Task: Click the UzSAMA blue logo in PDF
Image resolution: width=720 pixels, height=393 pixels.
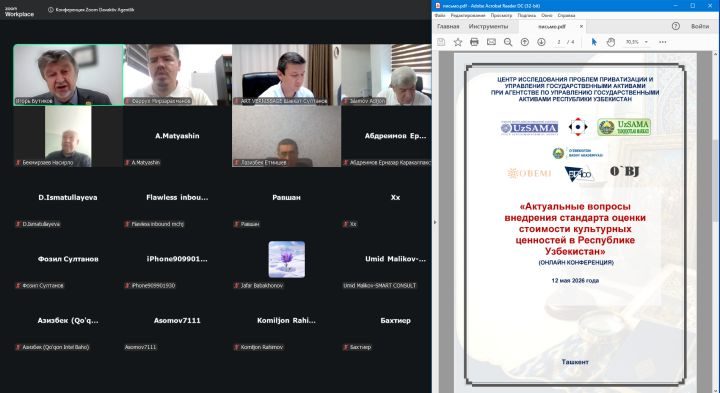Action: pyautogui.click(x=529, y=128)
